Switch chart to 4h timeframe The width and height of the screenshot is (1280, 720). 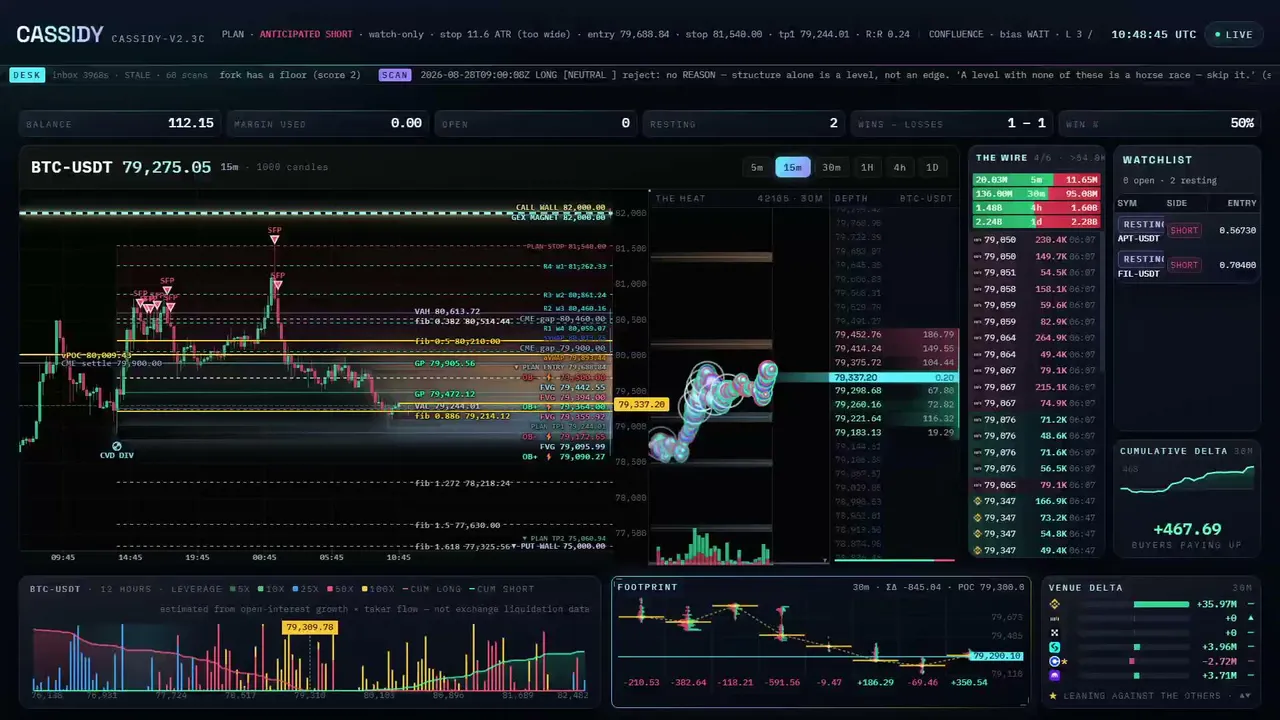900,167
